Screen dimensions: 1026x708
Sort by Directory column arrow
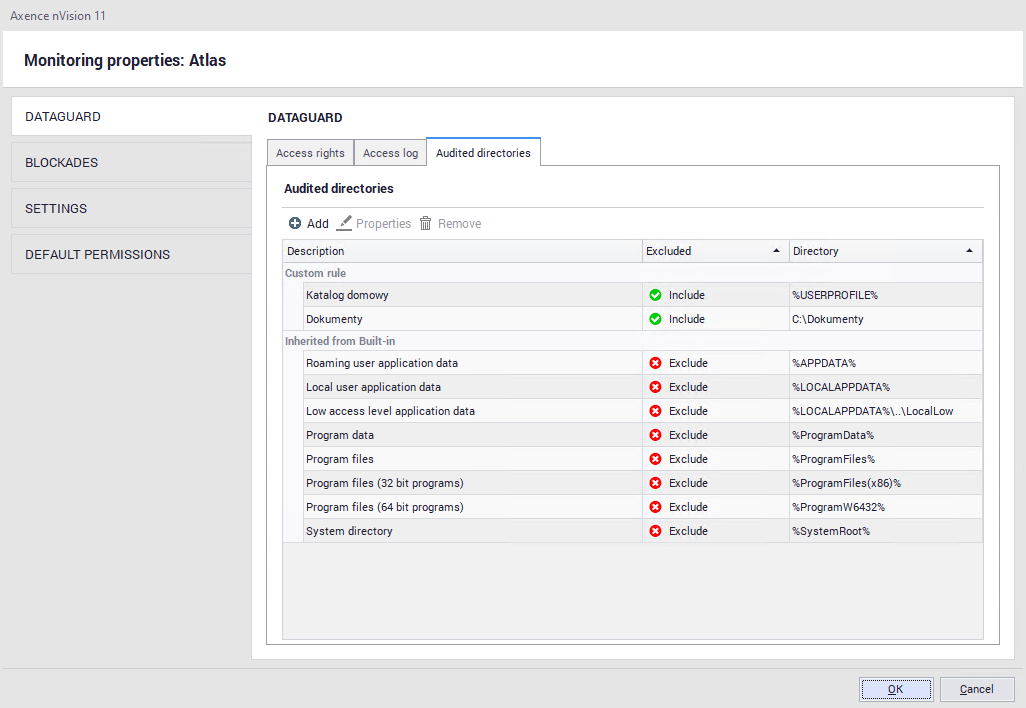coord(969,251)
